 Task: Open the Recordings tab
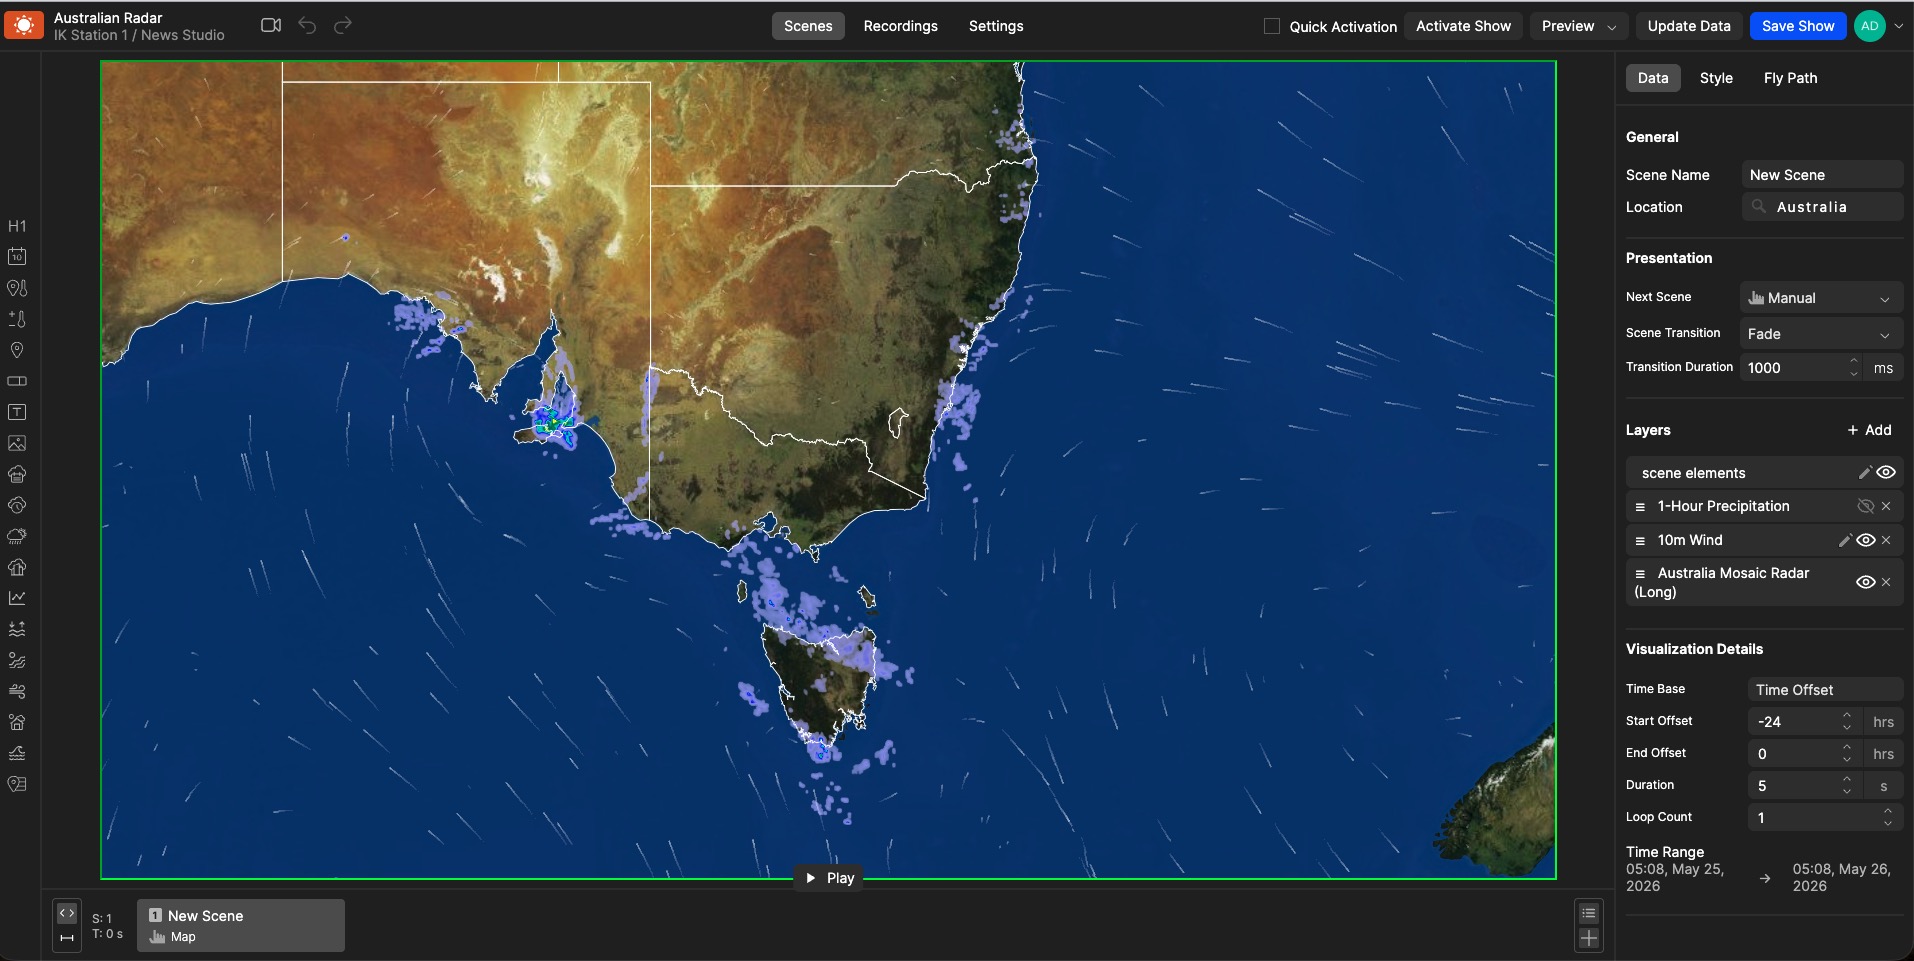click(900, 26)
